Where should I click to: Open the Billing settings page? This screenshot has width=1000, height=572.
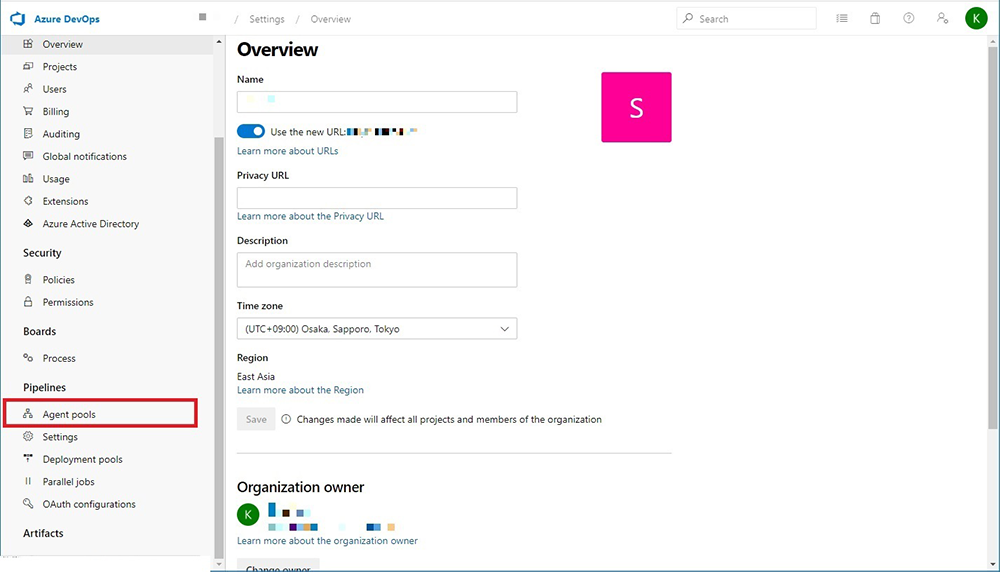pos(55,111)
